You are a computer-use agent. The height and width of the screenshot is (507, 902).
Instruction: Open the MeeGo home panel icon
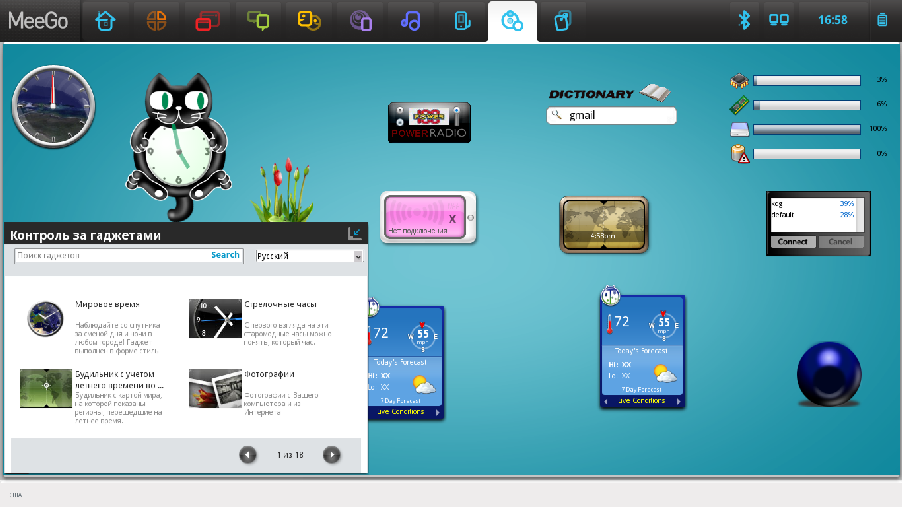106,20
